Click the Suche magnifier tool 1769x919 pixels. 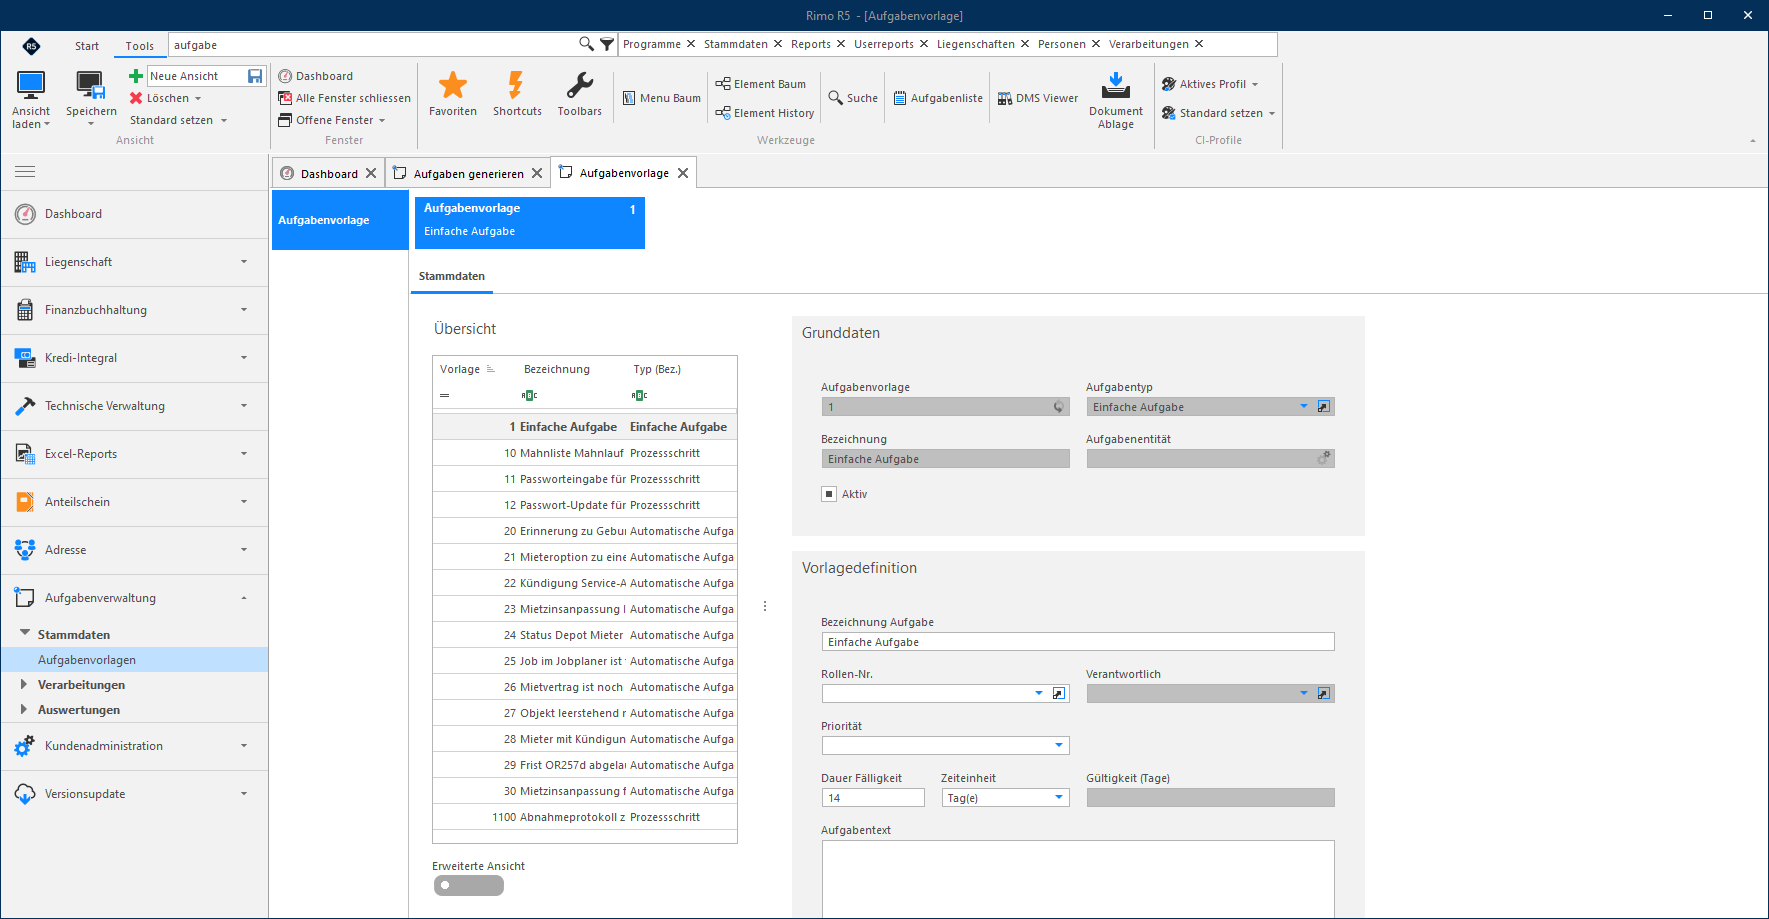point(853,98)
